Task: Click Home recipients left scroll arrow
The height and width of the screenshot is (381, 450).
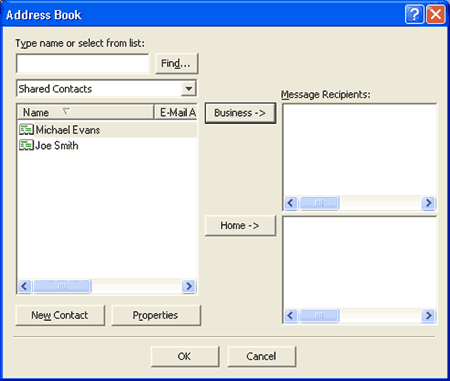Action: 291,315
